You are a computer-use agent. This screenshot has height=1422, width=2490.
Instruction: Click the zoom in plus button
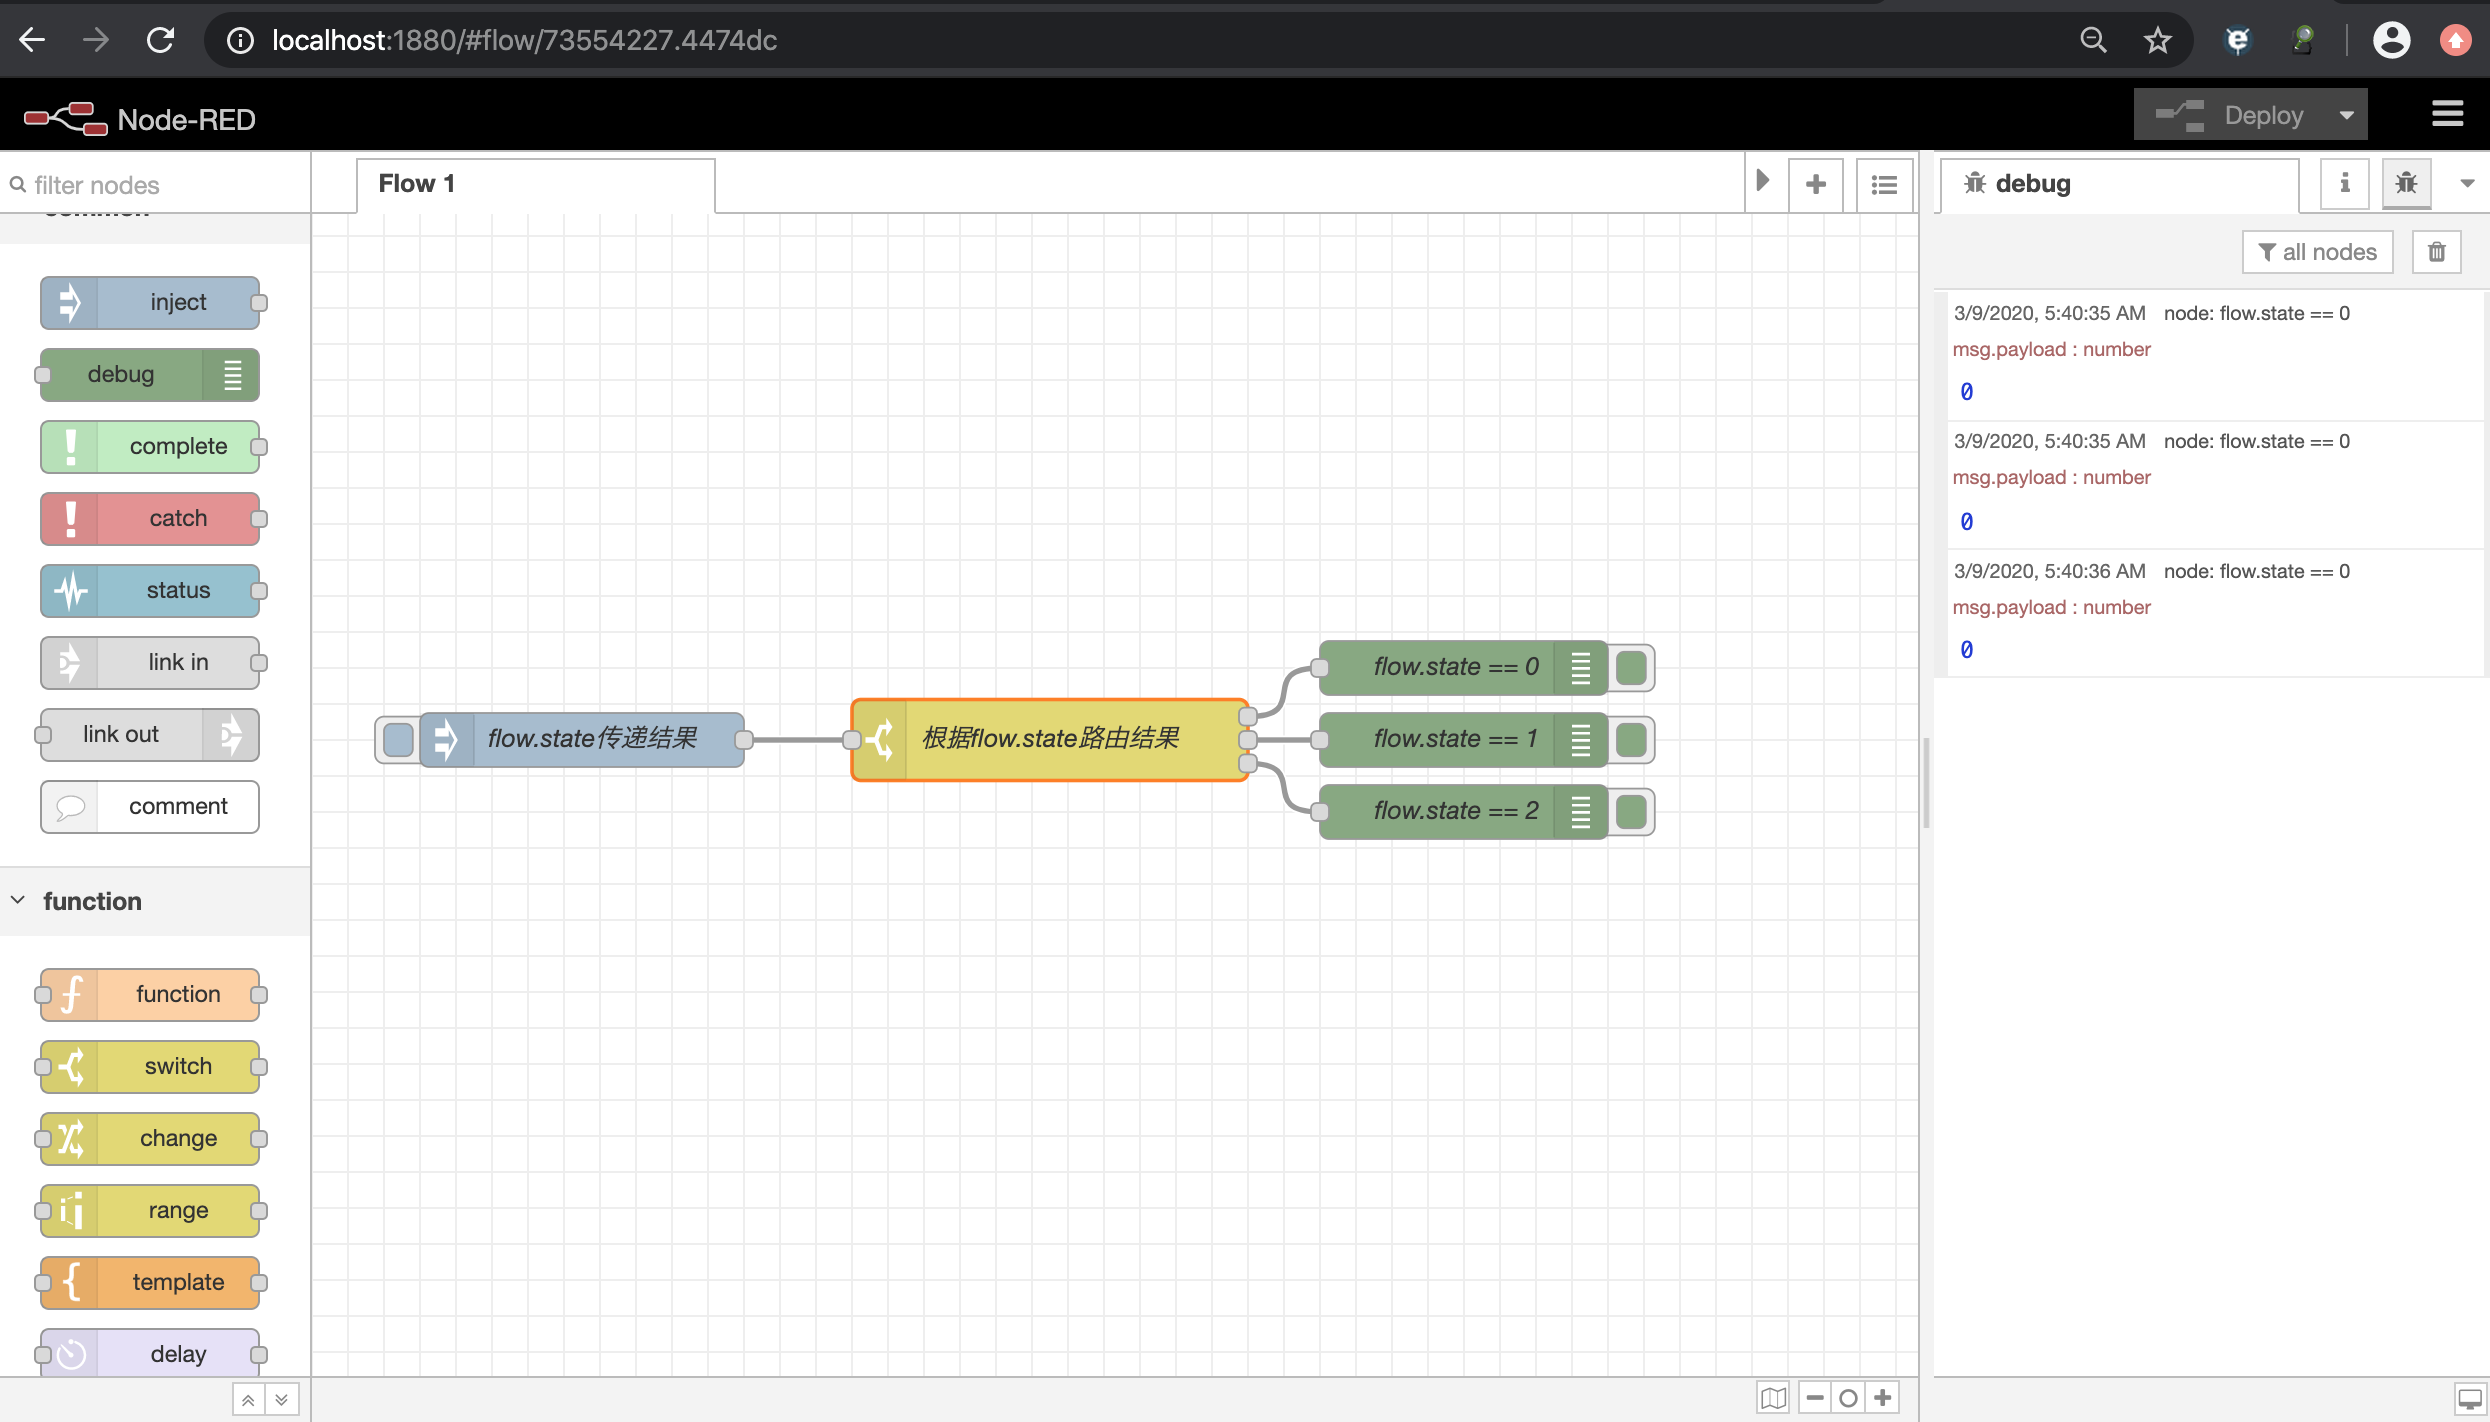click(x=1883, y=1397)
